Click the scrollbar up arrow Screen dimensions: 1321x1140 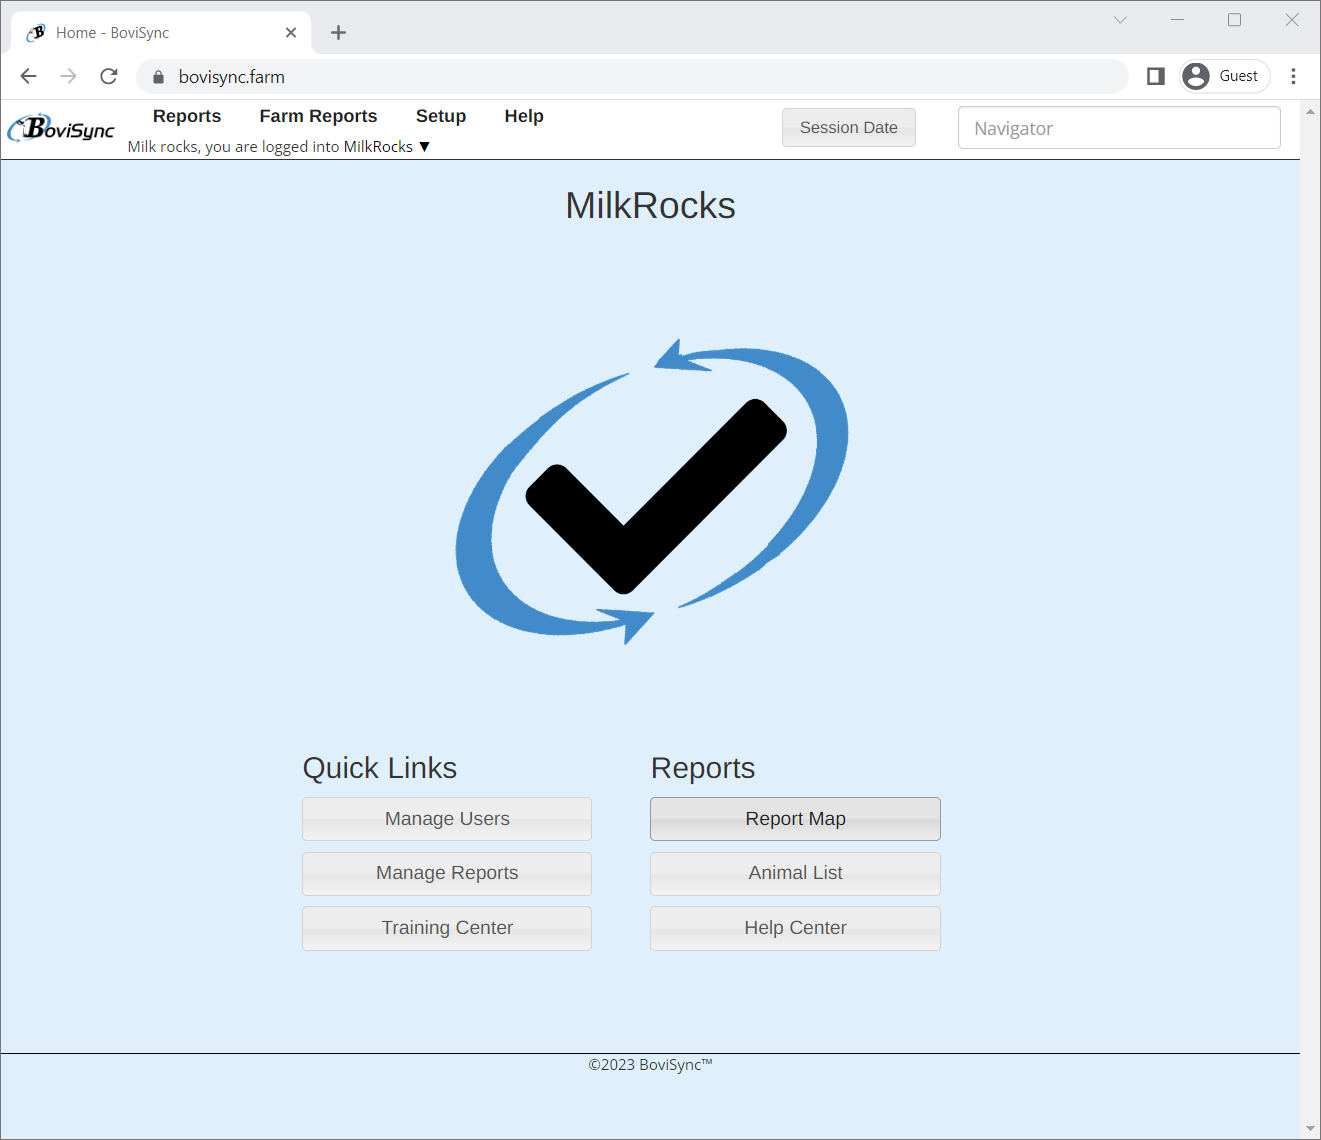coord(1310,111)
